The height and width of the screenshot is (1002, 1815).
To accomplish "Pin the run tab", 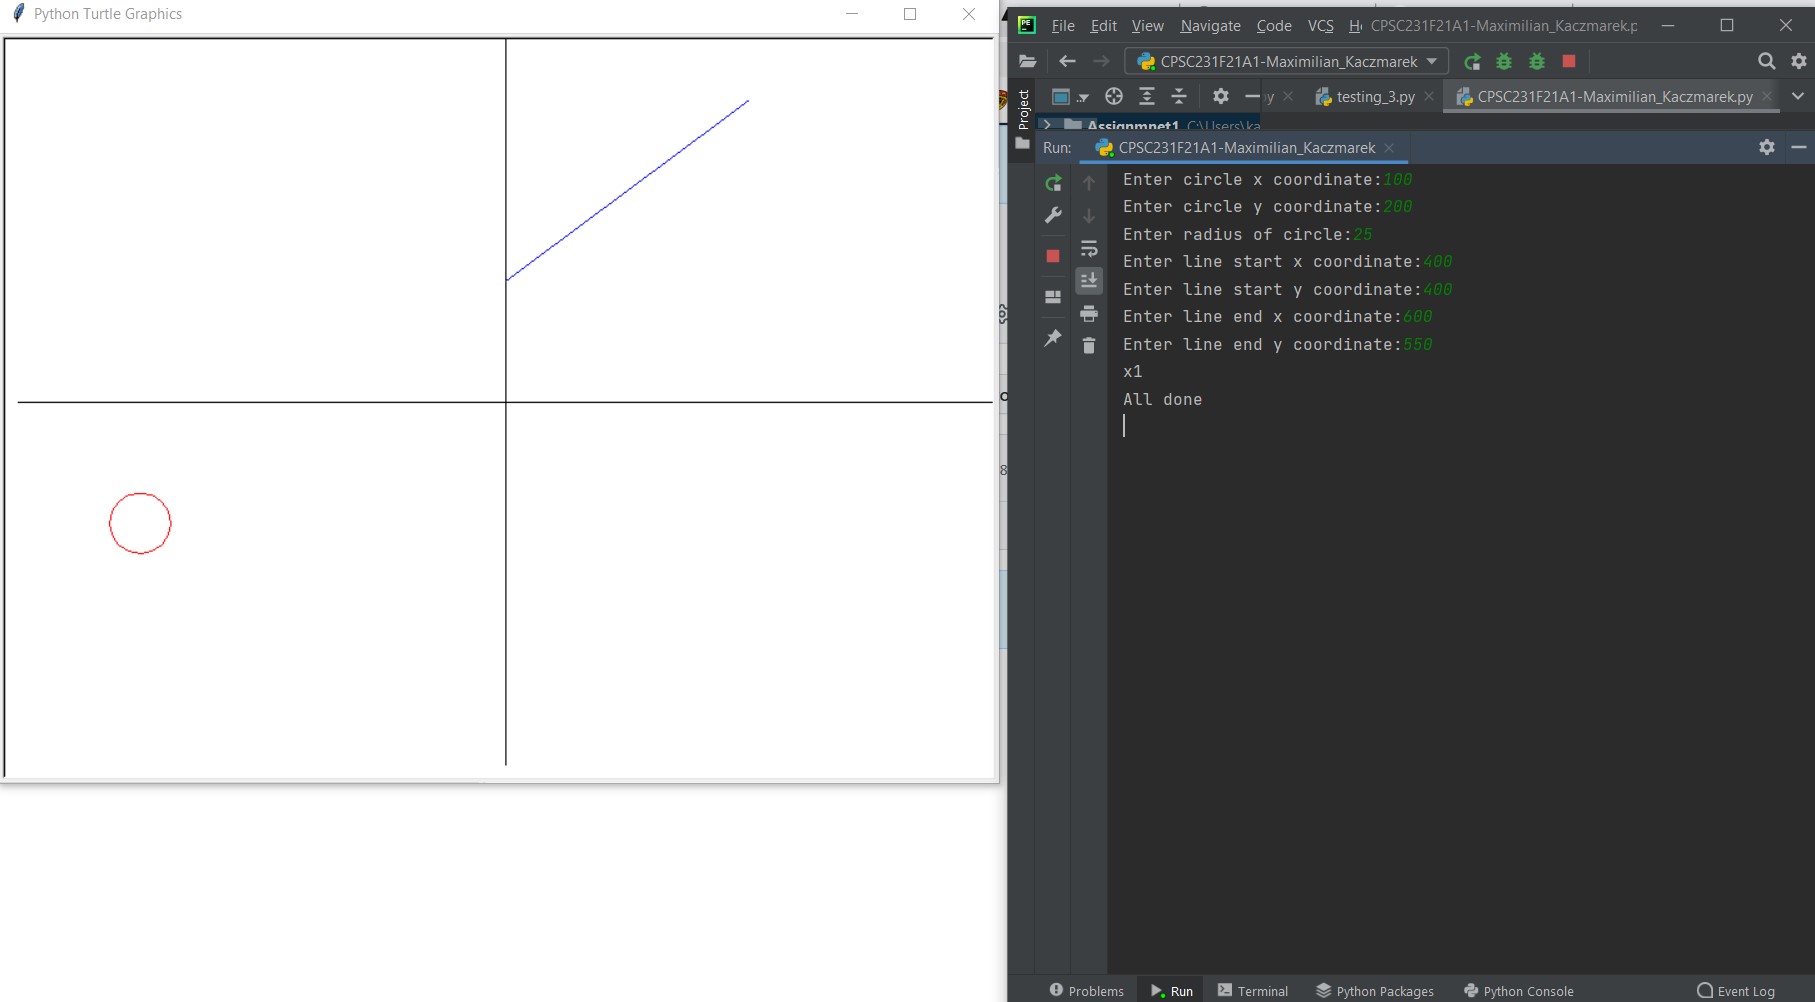I will point(1053,338).
